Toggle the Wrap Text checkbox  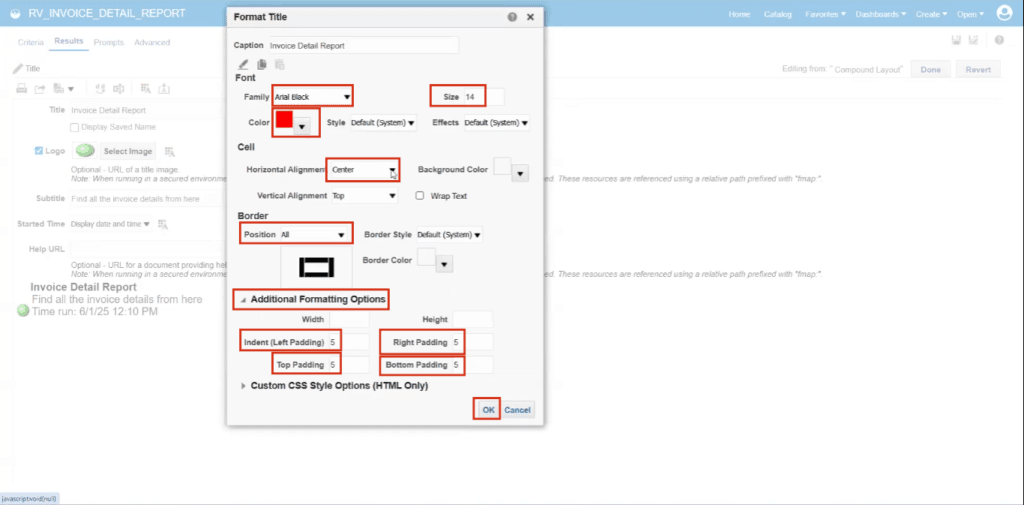click(x=420, y=195)
